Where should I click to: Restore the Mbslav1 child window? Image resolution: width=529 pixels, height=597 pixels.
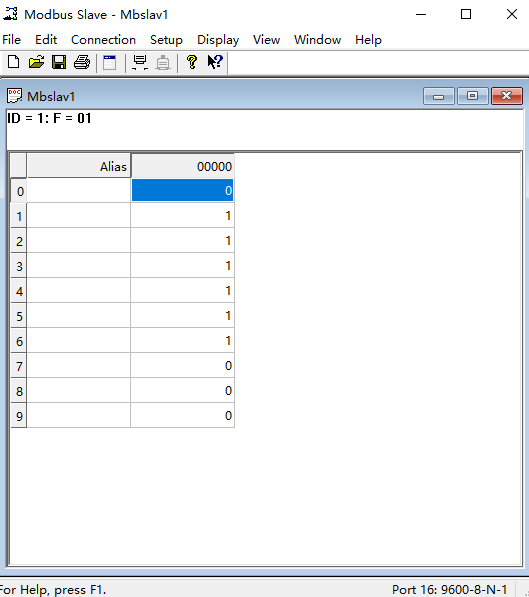coord(473,96)
